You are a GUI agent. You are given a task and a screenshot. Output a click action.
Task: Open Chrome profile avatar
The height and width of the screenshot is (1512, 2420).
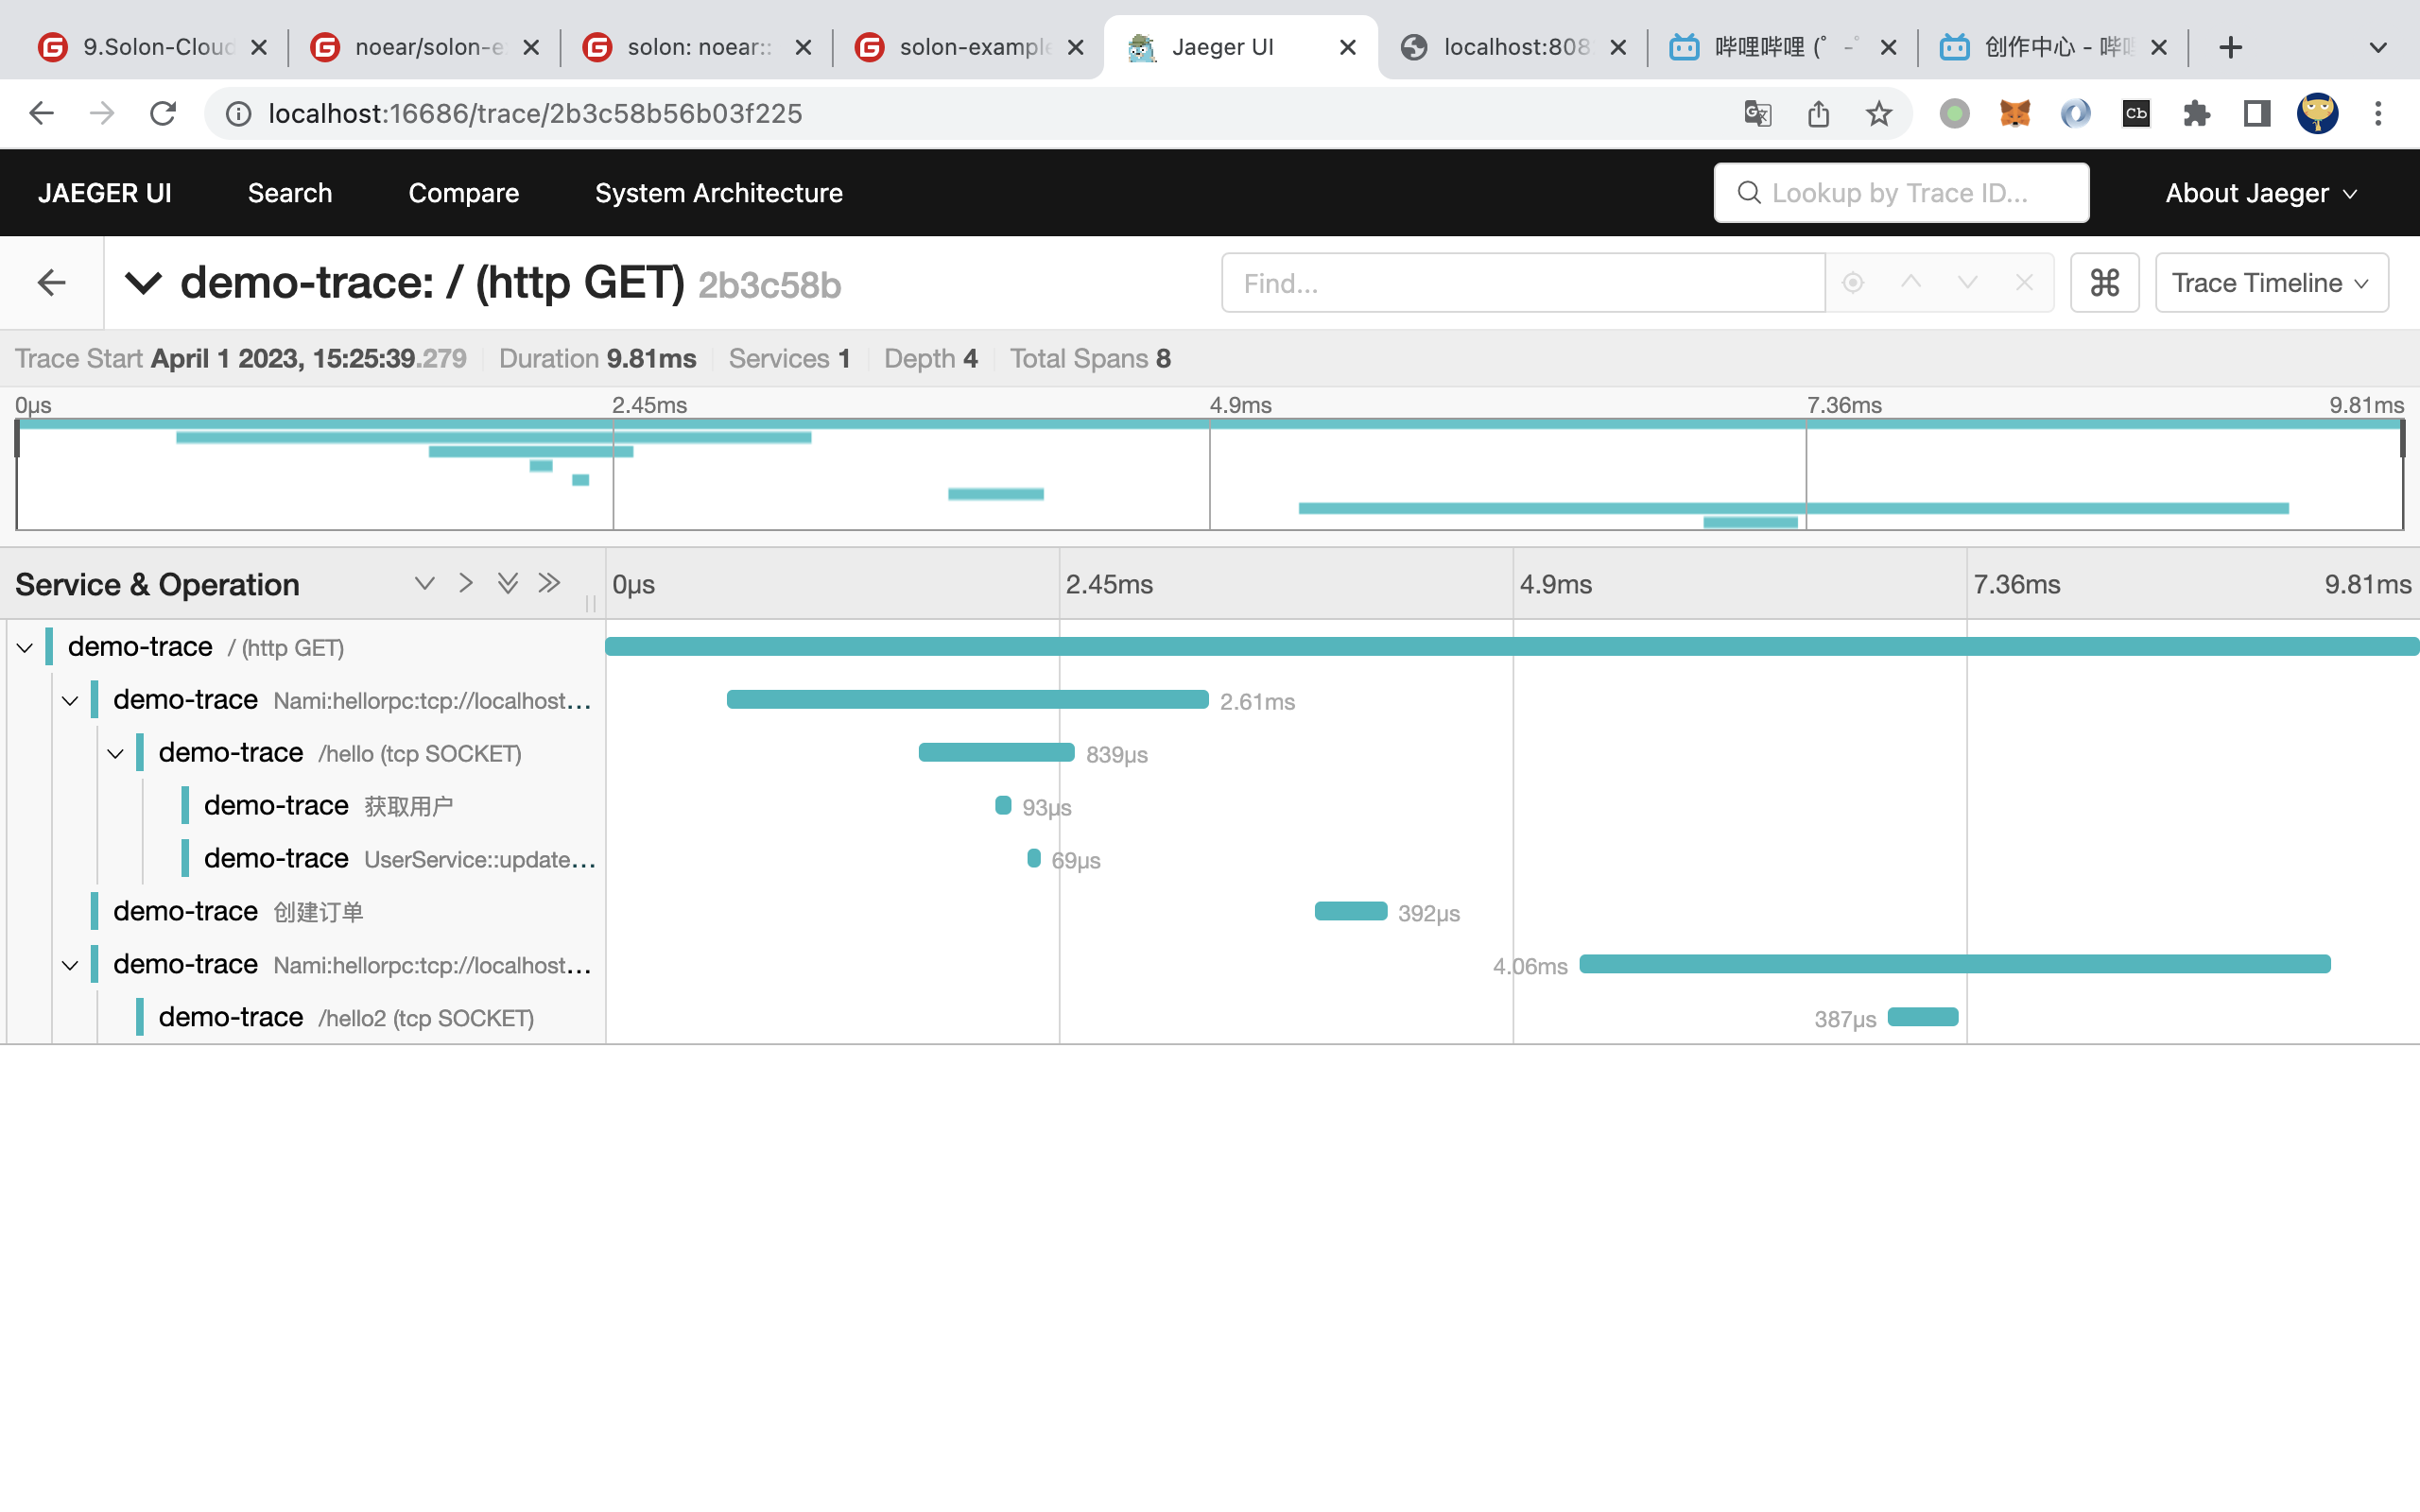point(2317,113)
